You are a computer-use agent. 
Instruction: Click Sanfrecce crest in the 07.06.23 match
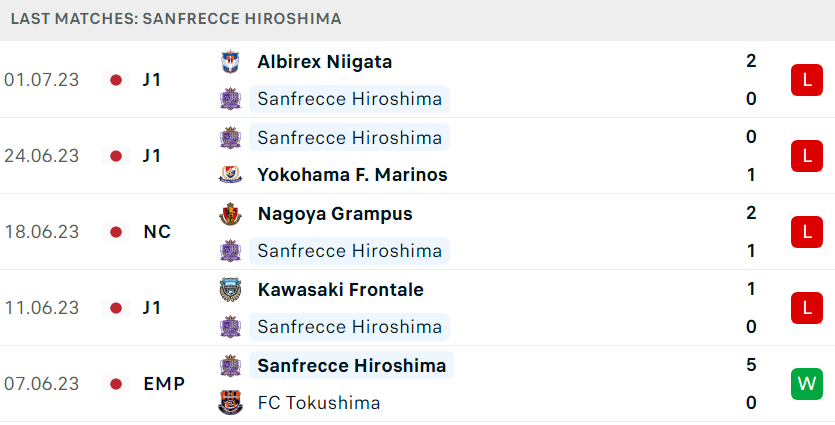tap(231, 365)
